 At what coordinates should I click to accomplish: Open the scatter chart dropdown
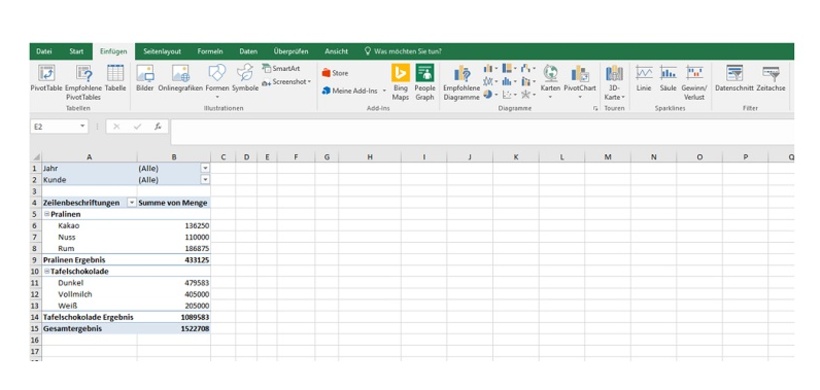(508, 94)
